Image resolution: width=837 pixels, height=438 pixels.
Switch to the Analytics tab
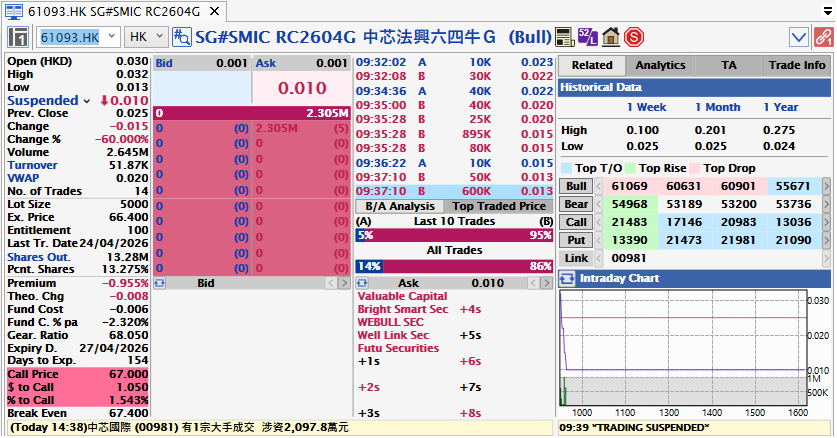pos(661,65)
